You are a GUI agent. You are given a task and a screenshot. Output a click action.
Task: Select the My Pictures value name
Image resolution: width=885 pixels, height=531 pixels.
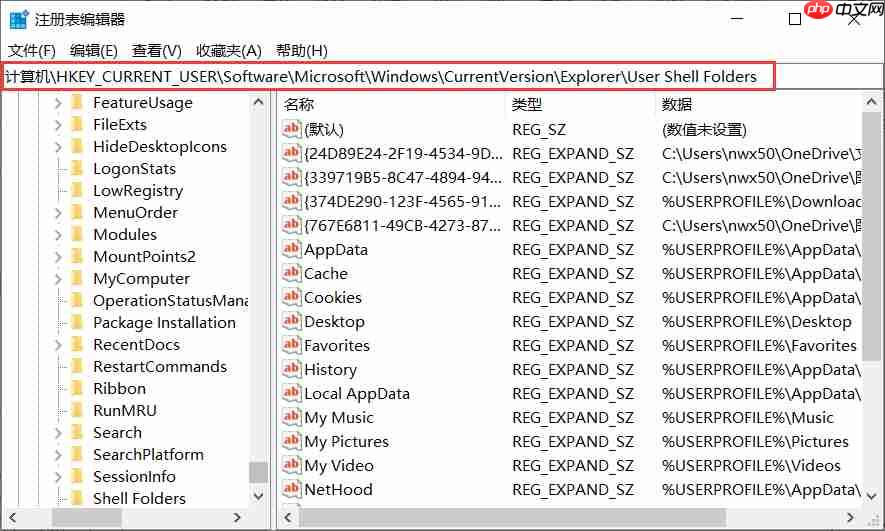coord(347,442)
